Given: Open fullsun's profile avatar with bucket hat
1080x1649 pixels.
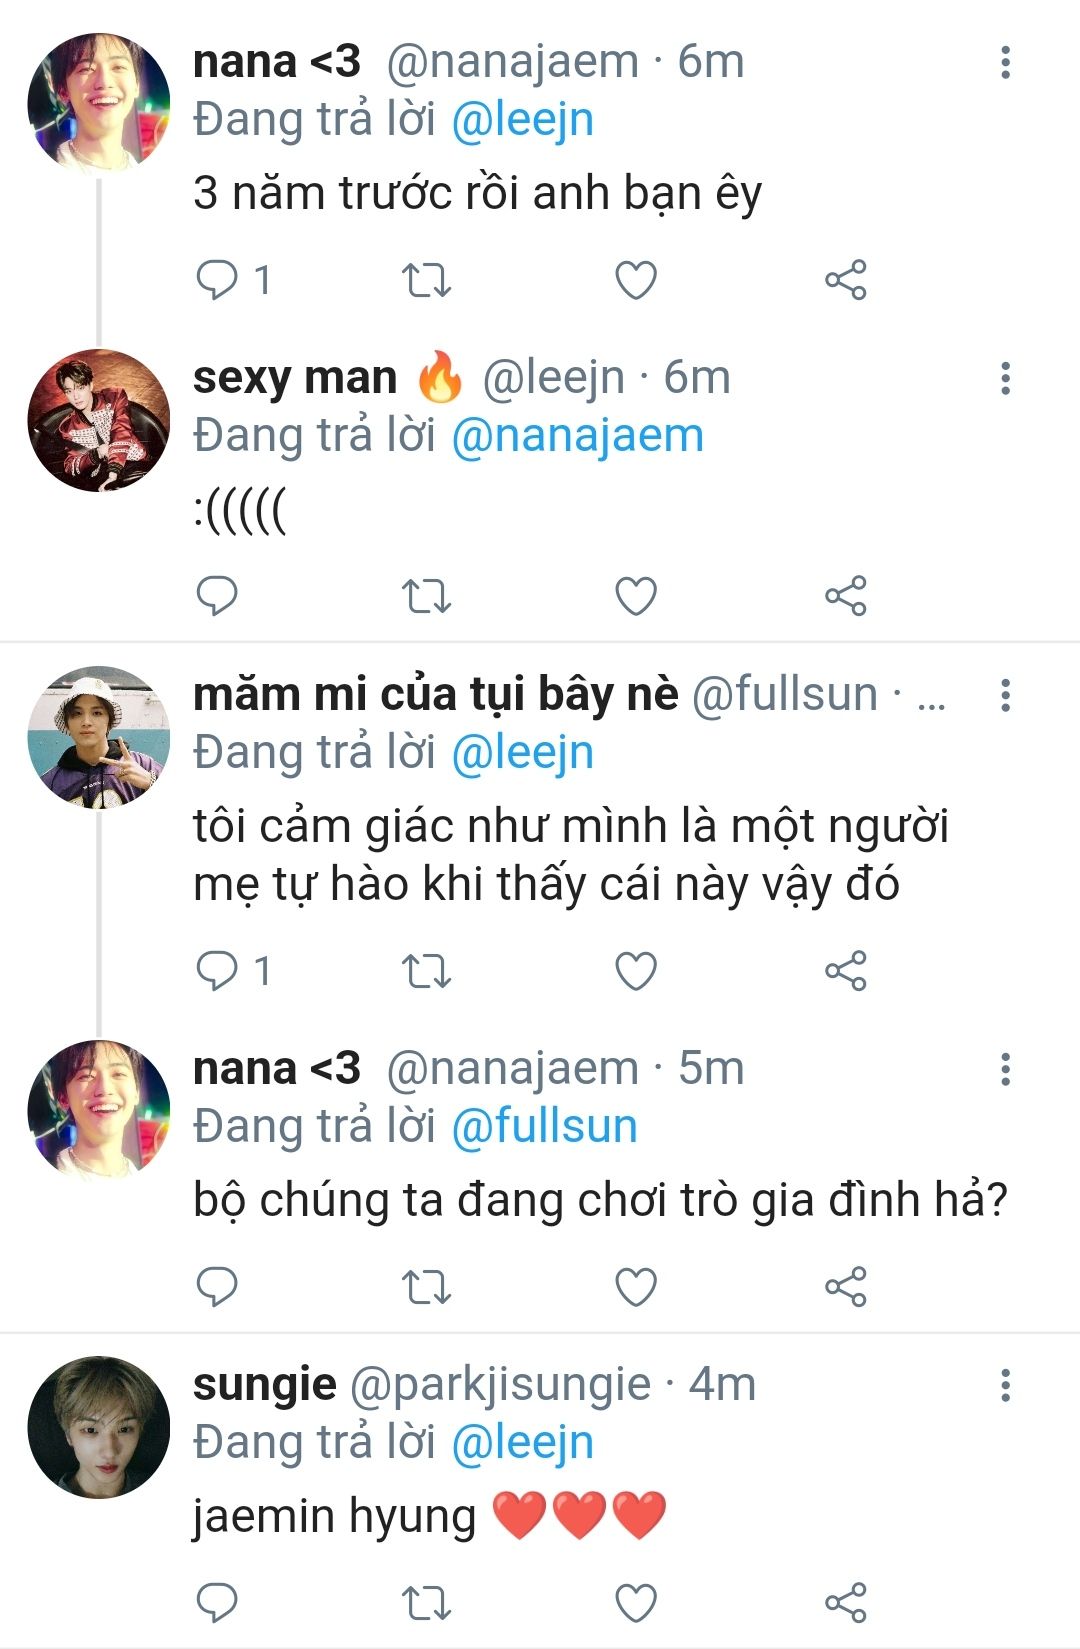Looking at the screenshot, I should click(99, 737).
